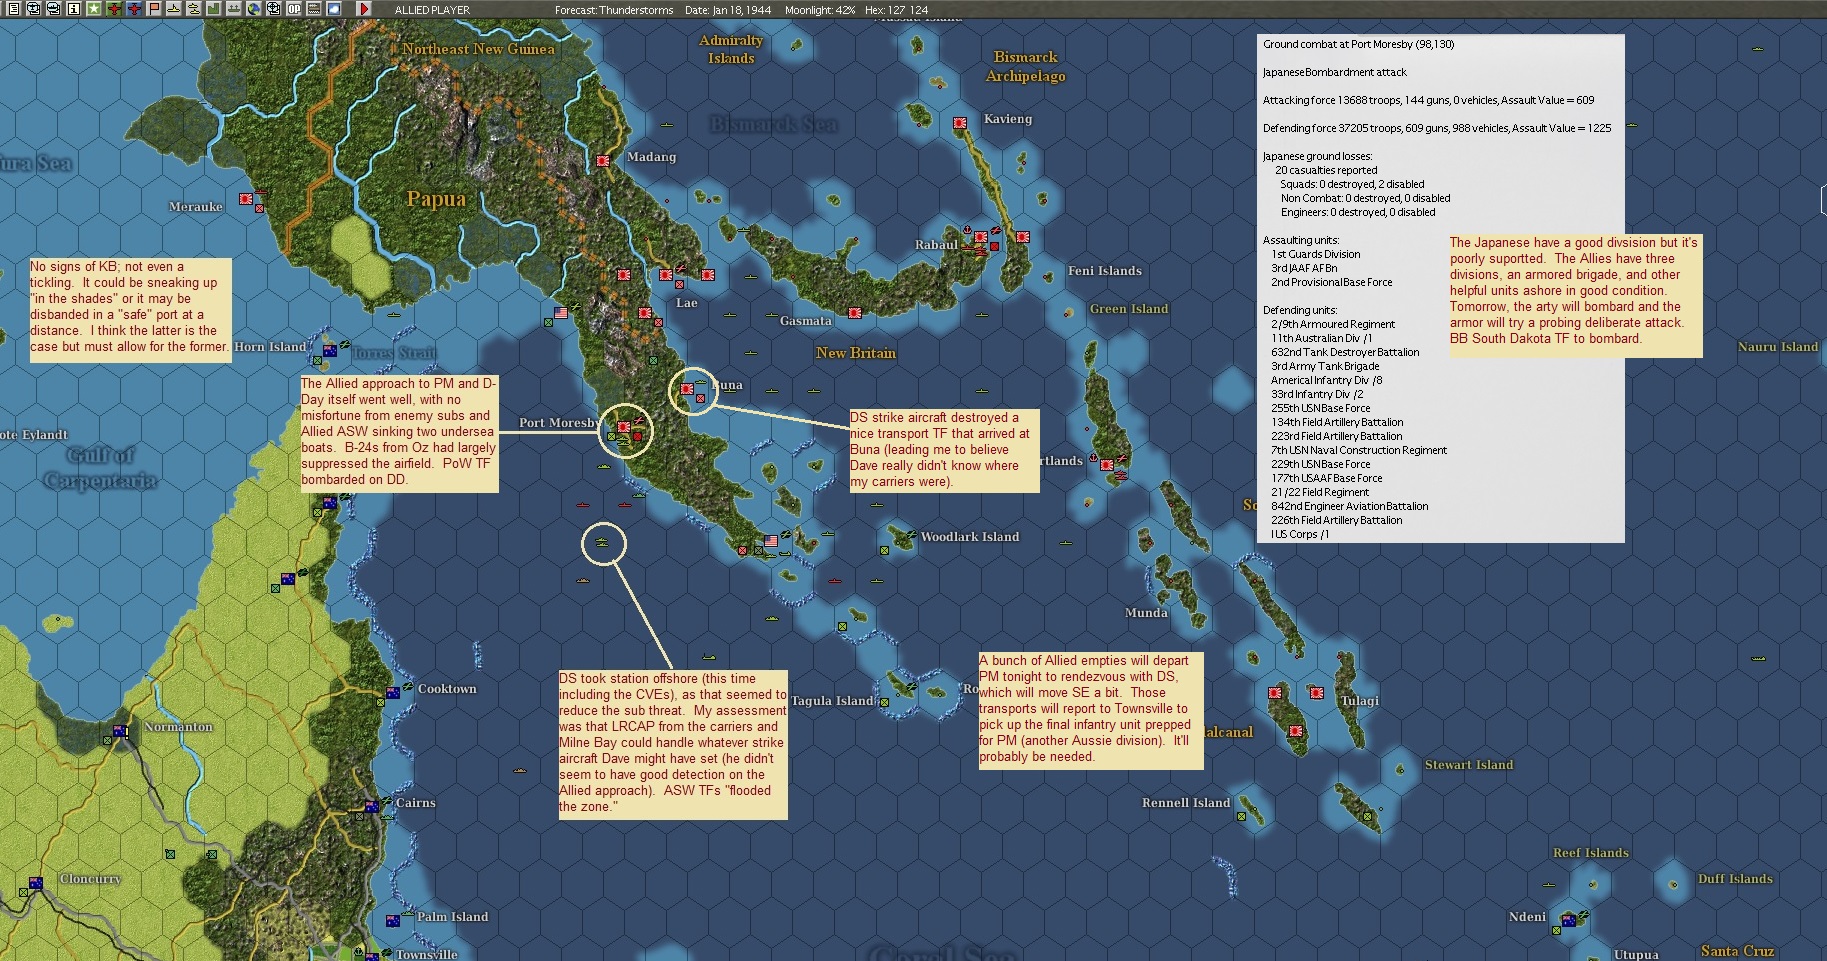Image resolution: width=1827 pixels, height=961 pixels.
Task: Click the Hex: 127 124 coordinate readout
Action: (897, 10)
